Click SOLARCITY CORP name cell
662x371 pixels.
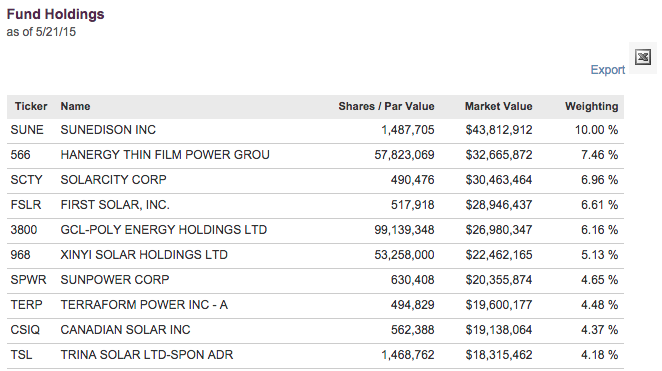(x=114, y=180)
